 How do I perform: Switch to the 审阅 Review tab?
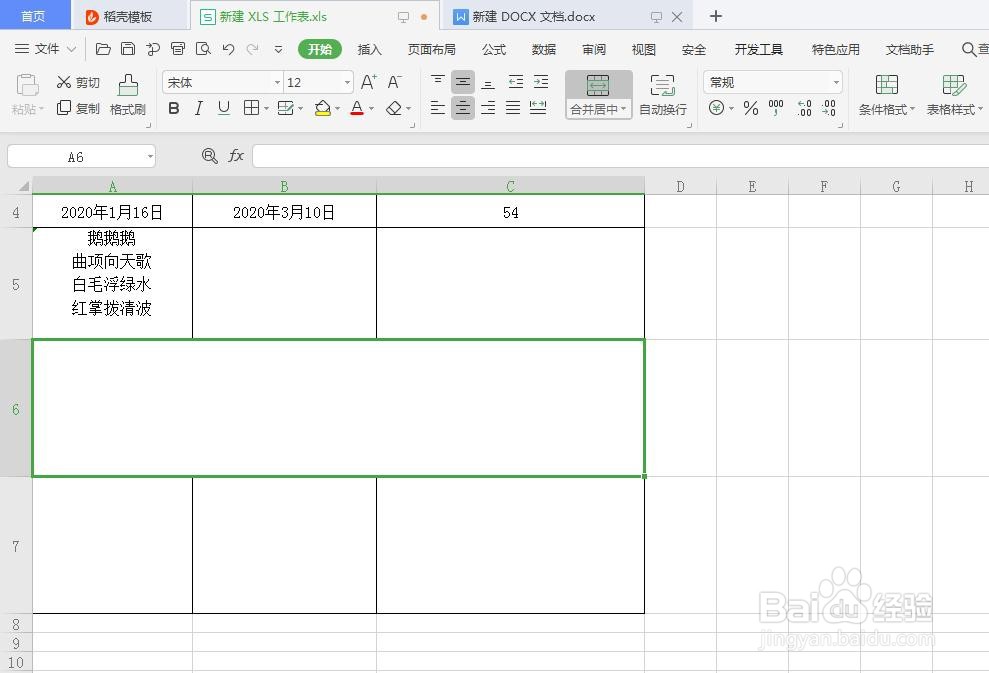pyautogui.click(x=594, y=49)
